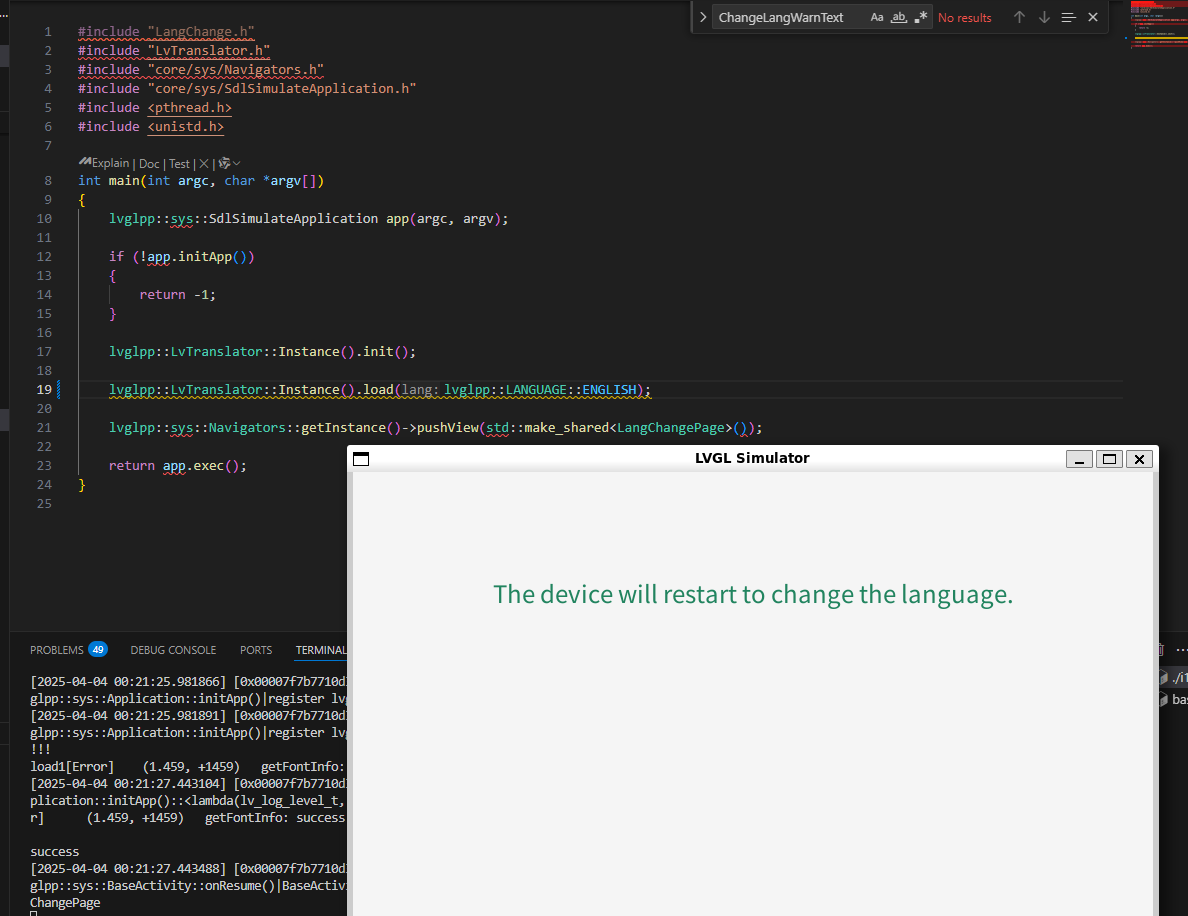Image resolution: width=1188 pixels, height=916 pixels.
Task: Click the pthread.h include link
Action: tap(189, 108)
